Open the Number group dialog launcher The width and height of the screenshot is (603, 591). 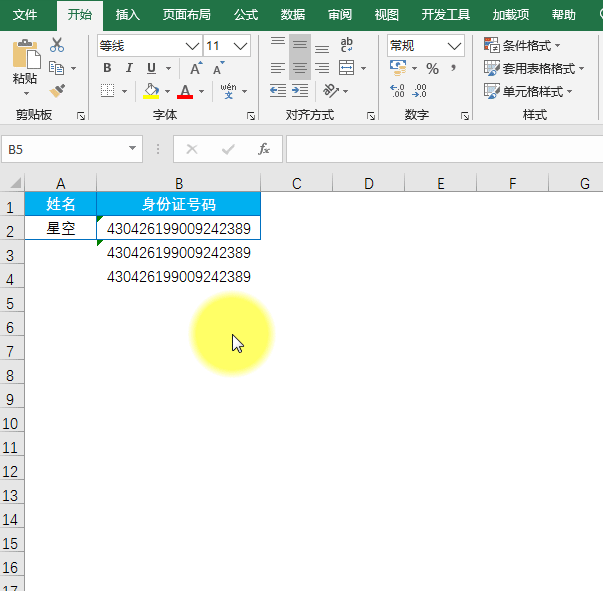(465, 116)
